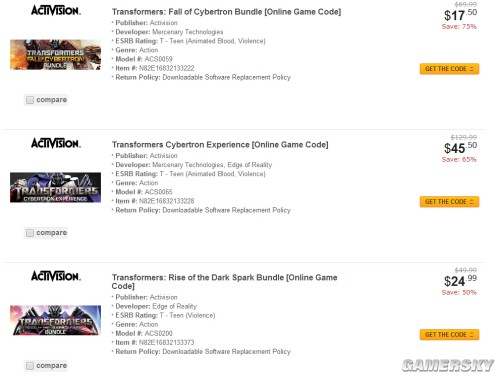Open Transformers Cybertron Experience title link
The image size is (500, 377).
tap(220, 145)
